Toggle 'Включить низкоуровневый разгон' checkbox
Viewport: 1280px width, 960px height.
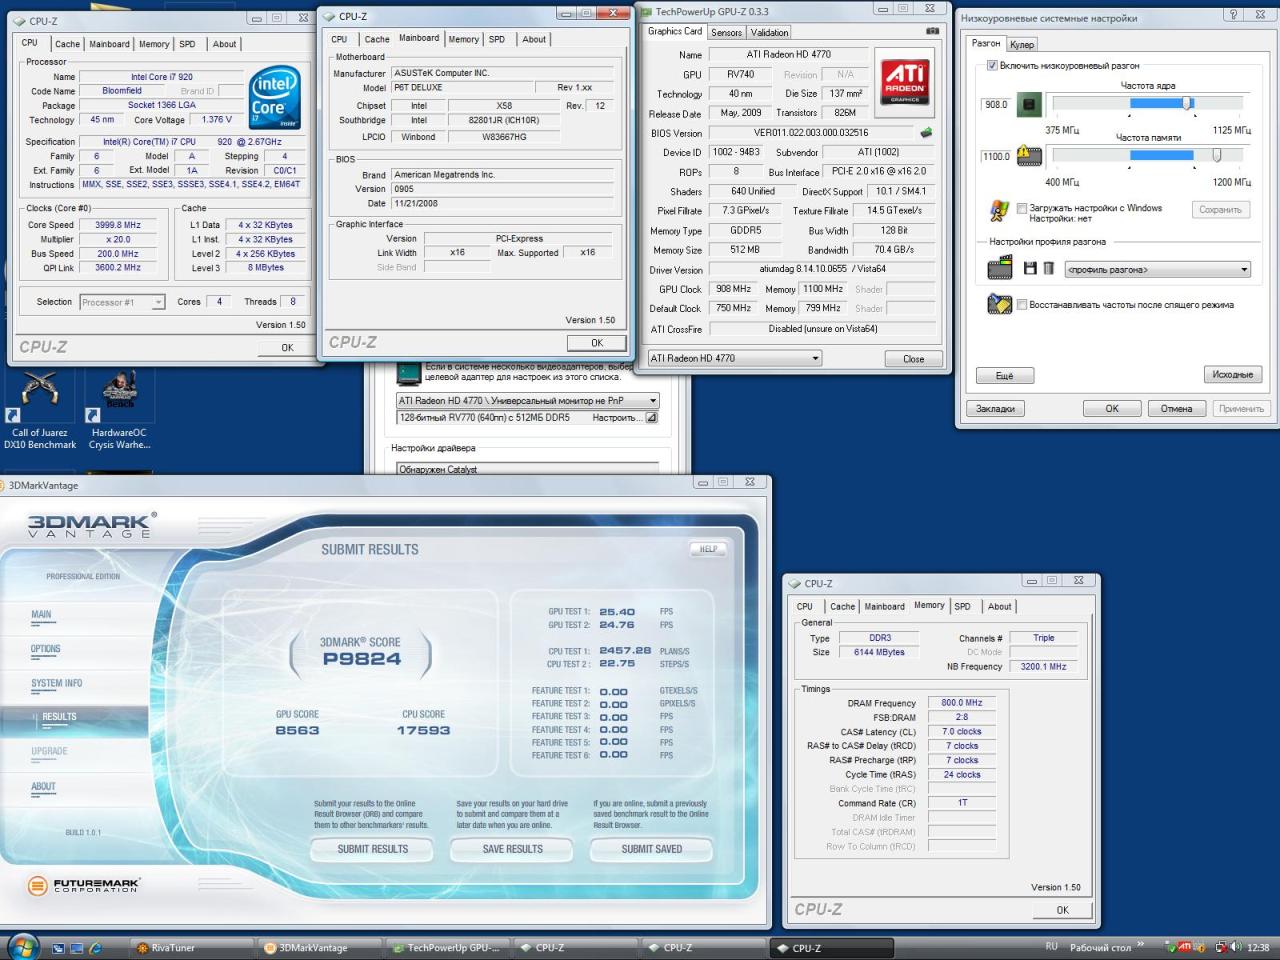coord(992,65)
